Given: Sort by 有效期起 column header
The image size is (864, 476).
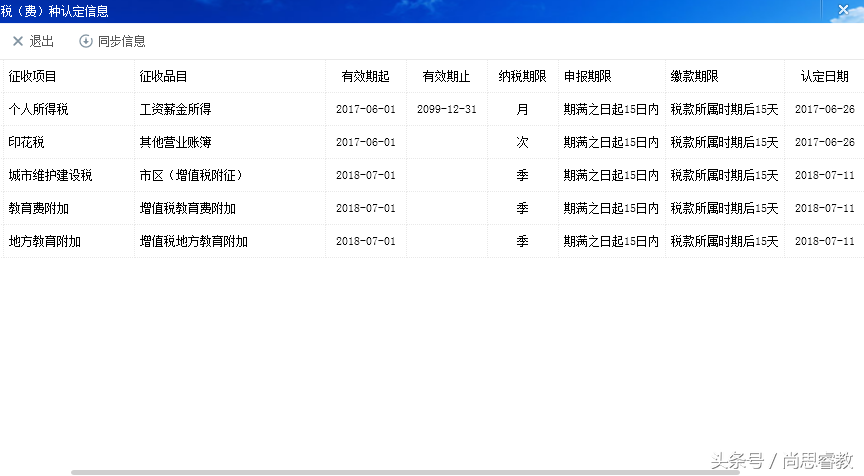Looking at the screenshot, I should pos(365,76).
